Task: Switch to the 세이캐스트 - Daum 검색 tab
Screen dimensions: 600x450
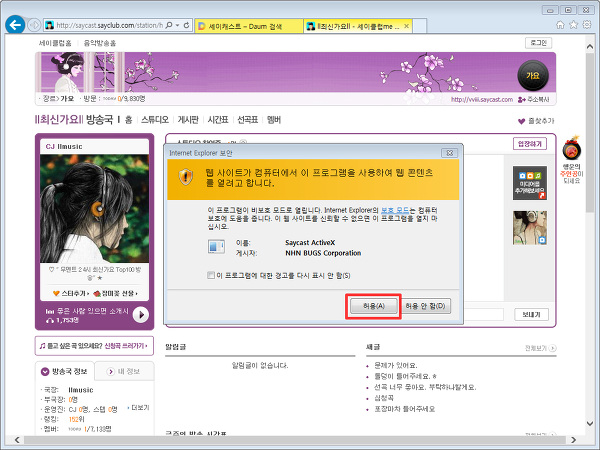Action: click(x=249, y=26)
